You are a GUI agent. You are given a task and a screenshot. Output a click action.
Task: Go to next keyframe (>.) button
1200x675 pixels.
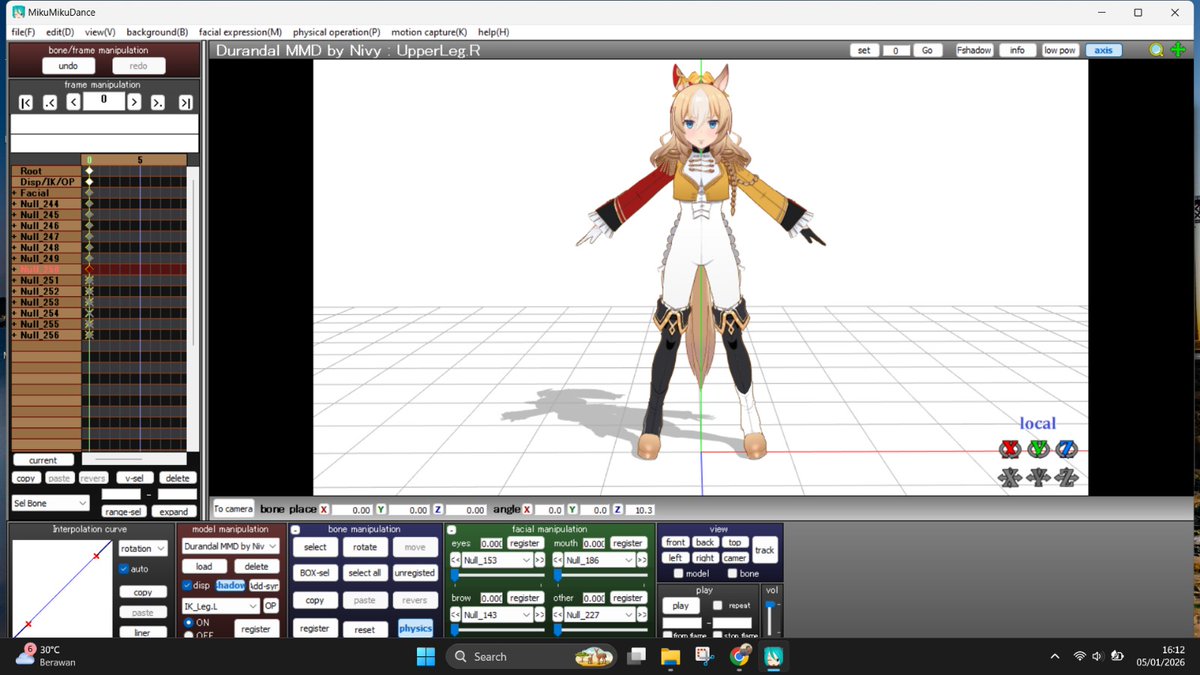(x=158, y=102)
